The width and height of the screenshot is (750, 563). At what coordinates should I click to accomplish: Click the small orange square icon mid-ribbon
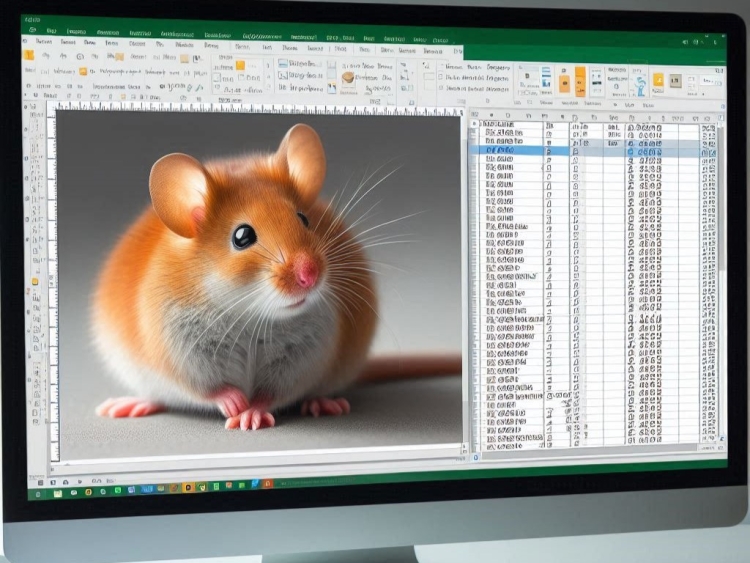point(240,65)
